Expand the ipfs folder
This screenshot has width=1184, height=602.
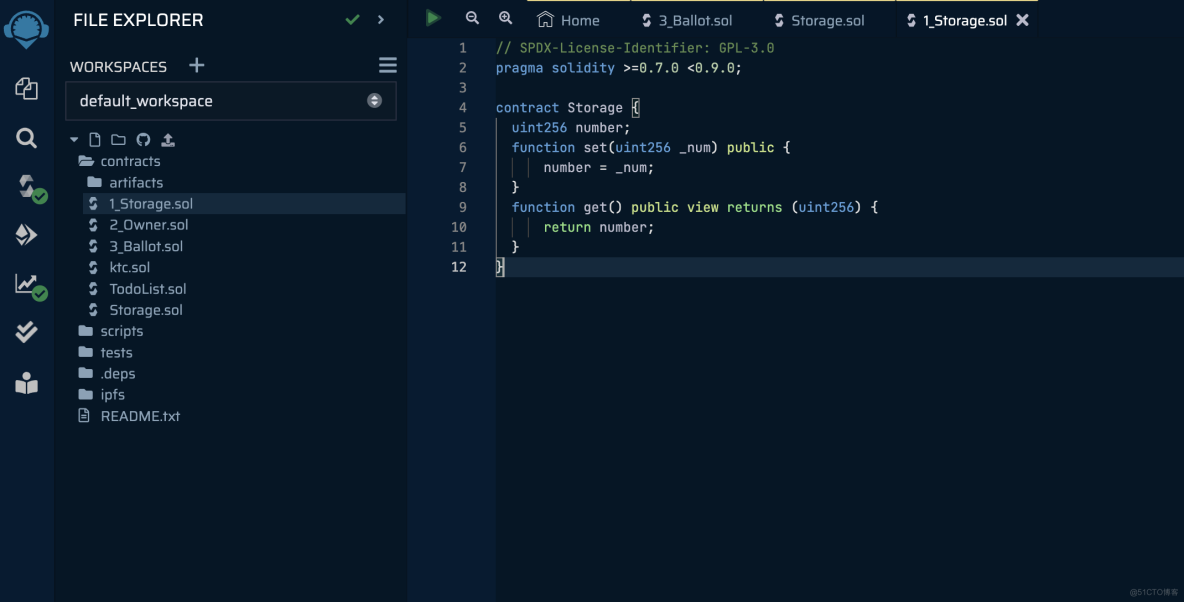102,394
